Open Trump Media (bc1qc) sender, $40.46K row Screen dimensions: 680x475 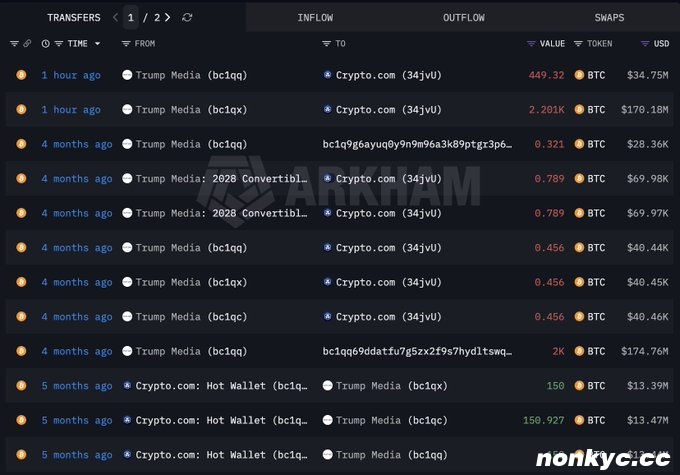[x=191, y=317]
